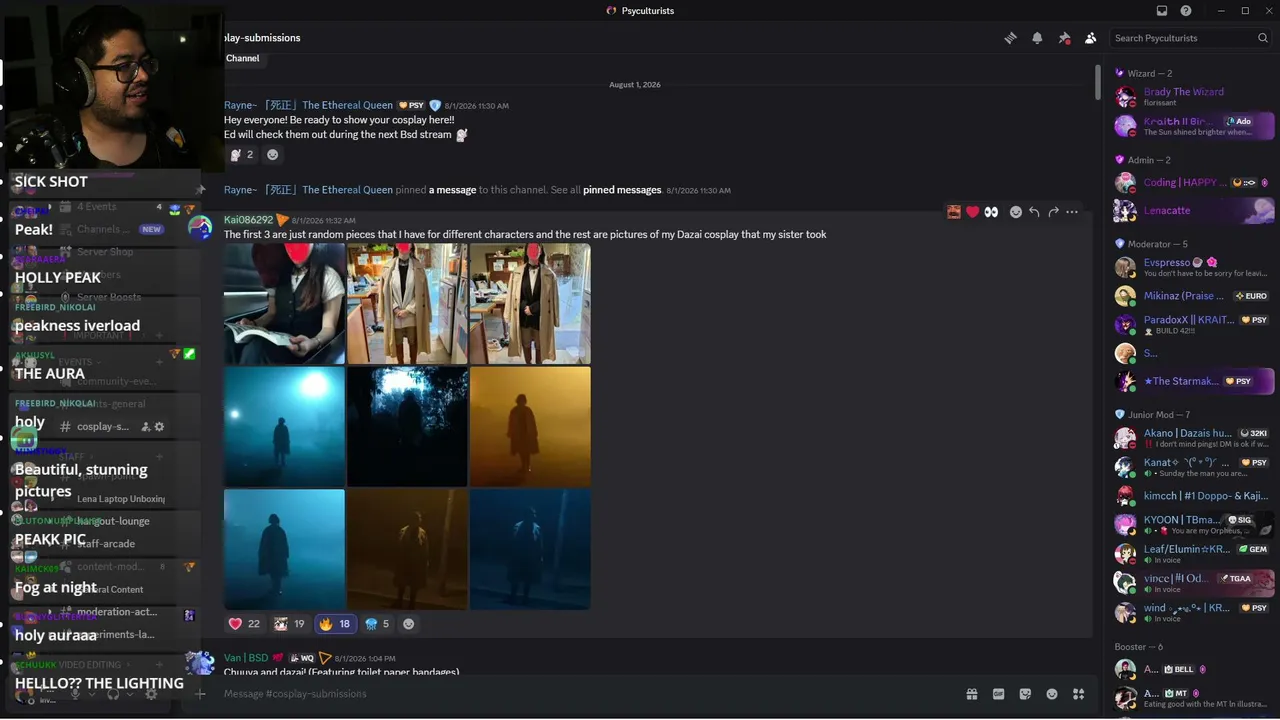Open Add Reaction smiley in message toolbar
Viewport: 1280px width, 720px height.
pos(1016,212)
